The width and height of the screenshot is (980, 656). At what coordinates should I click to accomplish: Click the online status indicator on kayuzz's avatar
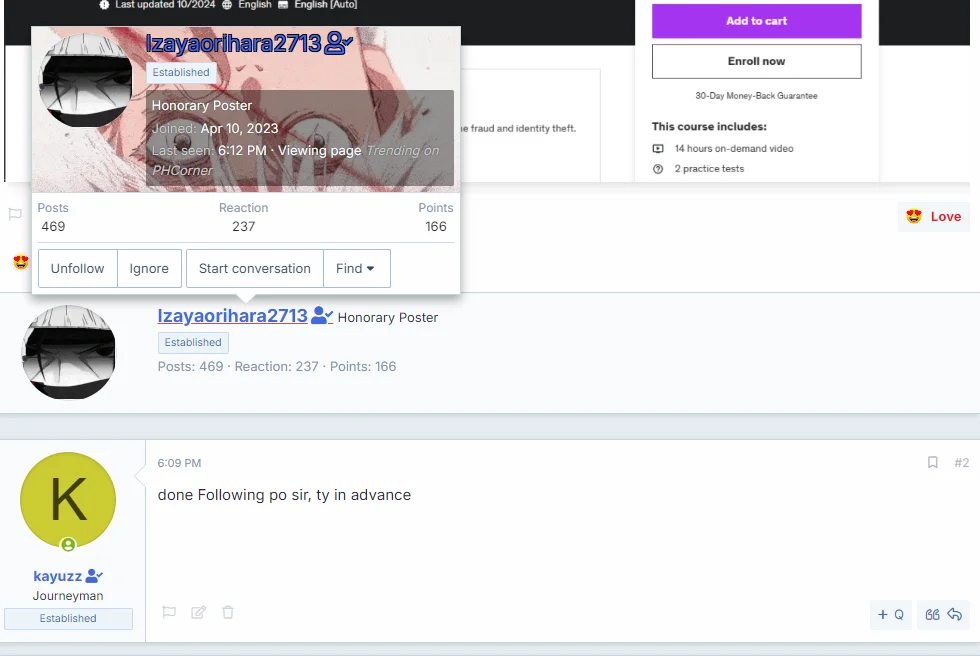[68, 545]
